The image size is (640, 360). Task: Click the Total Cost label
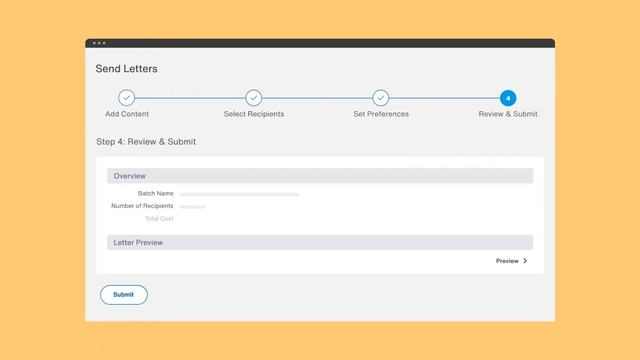159,219
